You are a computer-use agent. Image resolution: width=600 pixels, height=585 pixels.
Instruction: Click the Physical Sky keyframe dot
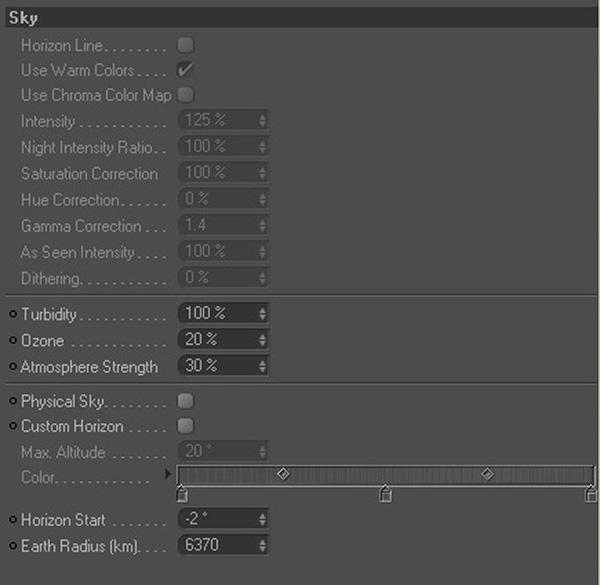tap(12, 401)
